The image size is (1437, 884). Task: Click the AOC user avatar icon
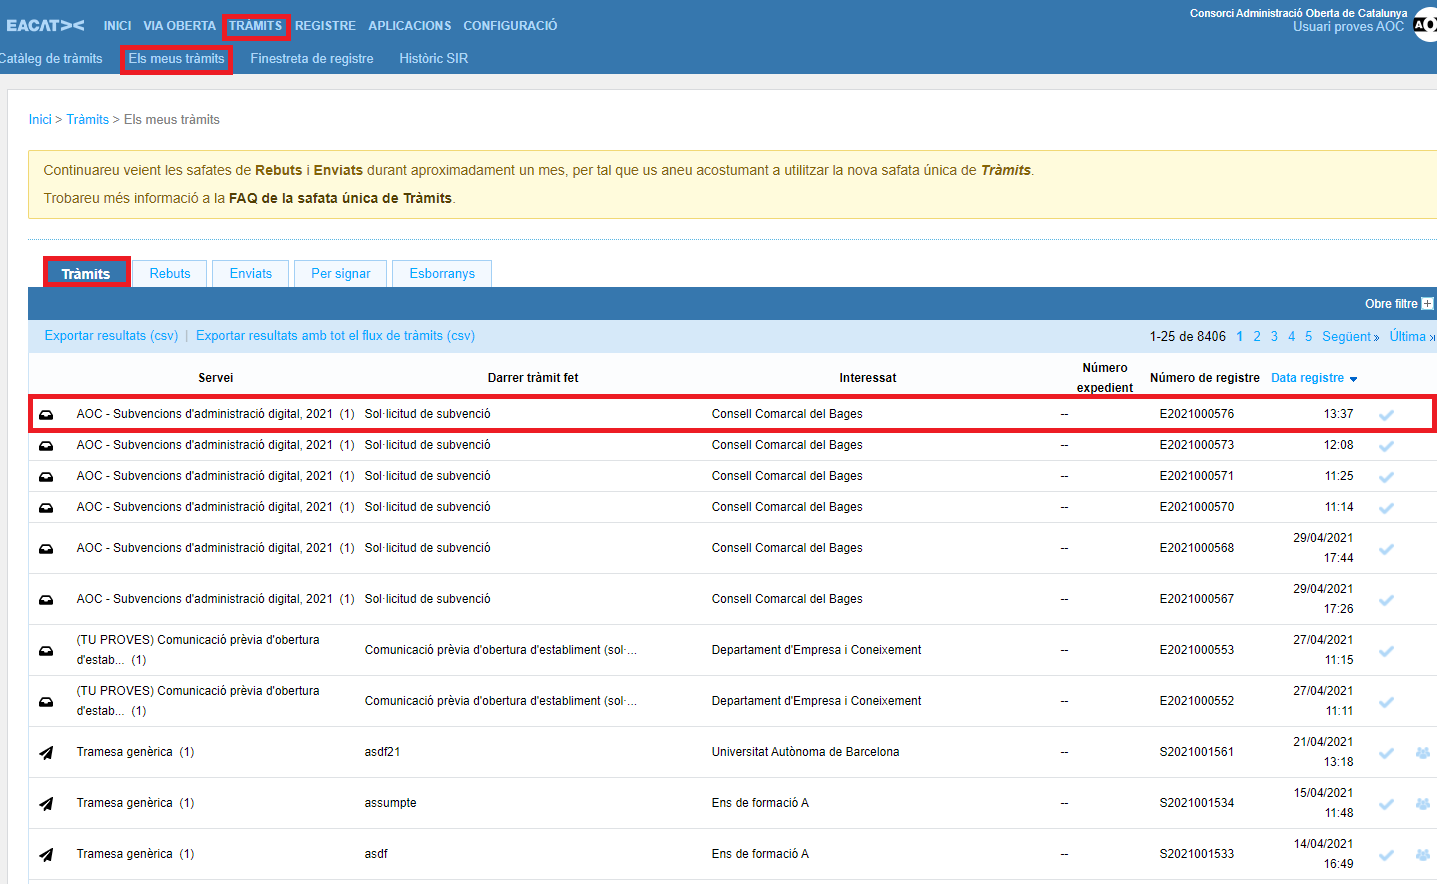coord(1425,25)
